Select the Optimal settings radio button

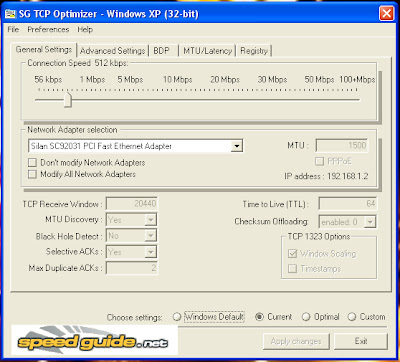pyautogui.click(x=306, y=317)
